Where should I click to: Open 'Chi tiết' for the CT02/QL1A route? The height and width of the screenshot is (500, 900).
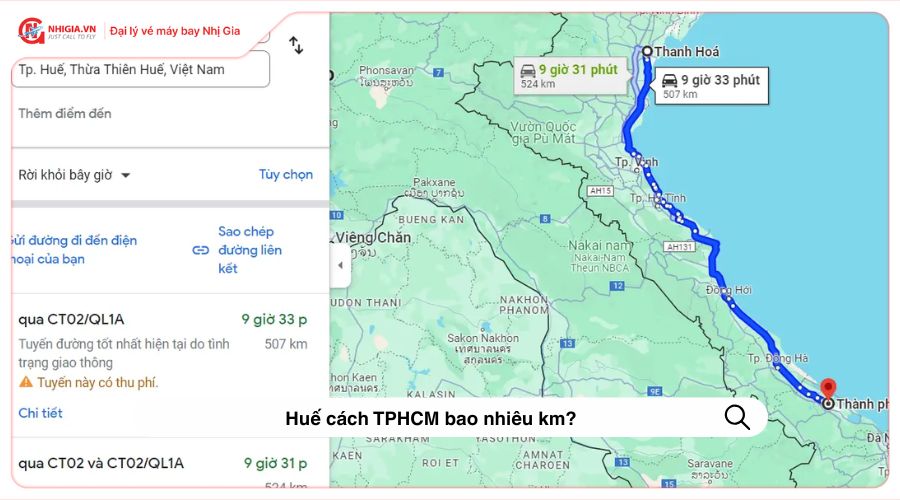pos(40,413)
